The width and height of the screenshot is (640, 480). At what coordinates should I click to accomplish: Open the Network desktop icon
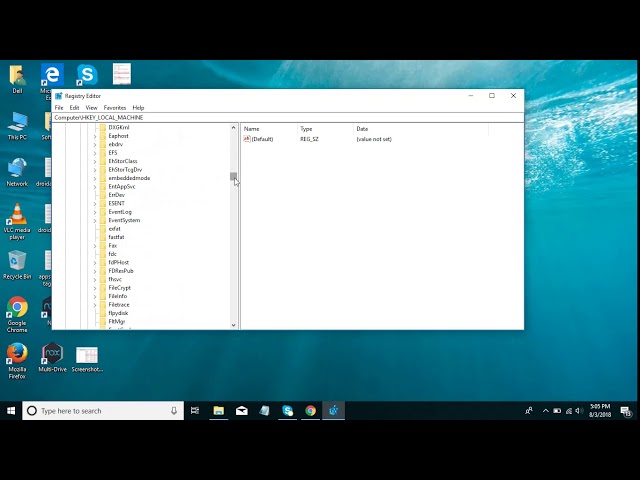point(17,172)
